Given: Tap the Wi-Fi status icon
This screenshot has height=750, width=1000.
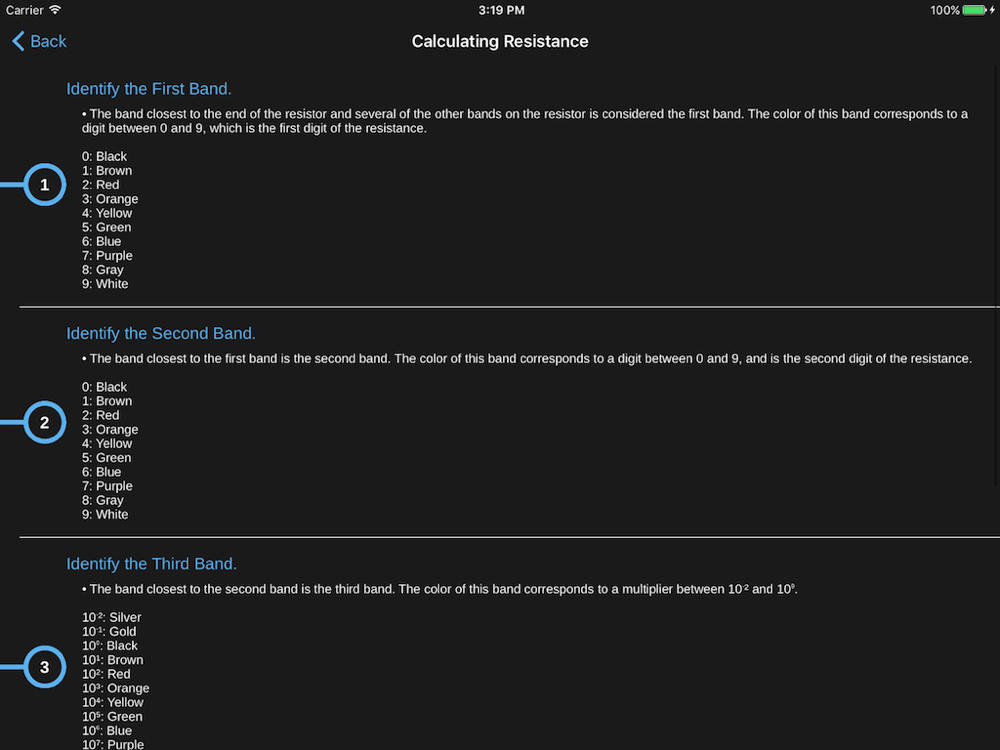Looking at the screenshot, I should pos(55,10).
